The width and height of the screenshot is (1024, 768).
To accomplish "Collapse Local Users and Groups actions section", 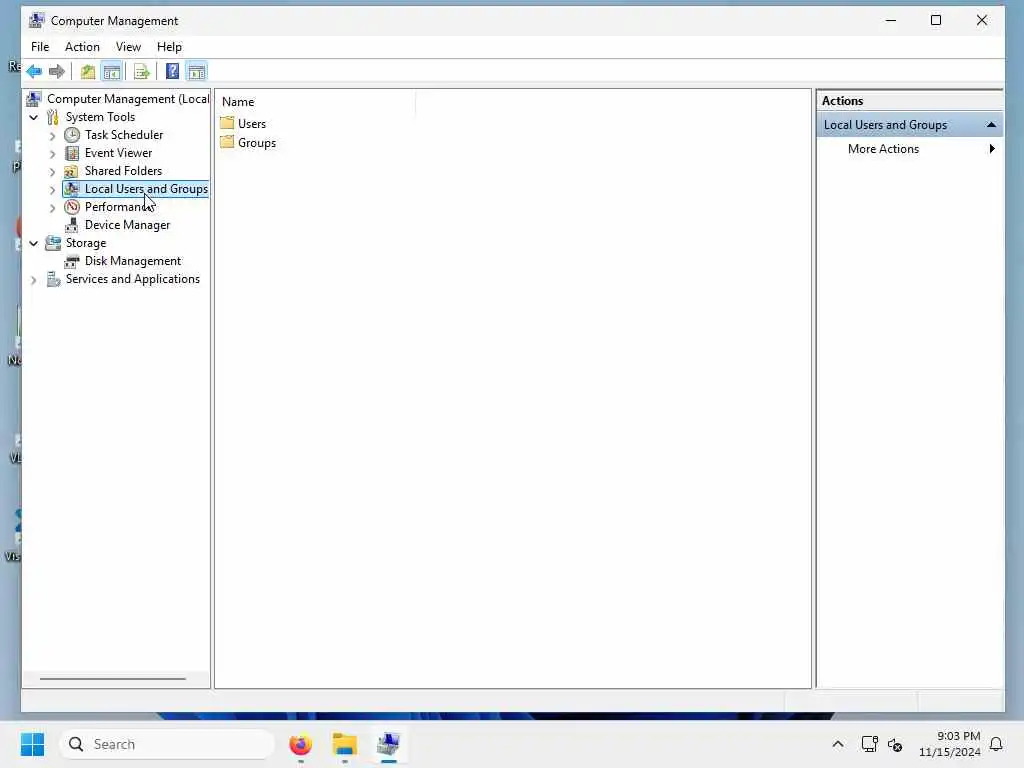I will click(991, 125).
